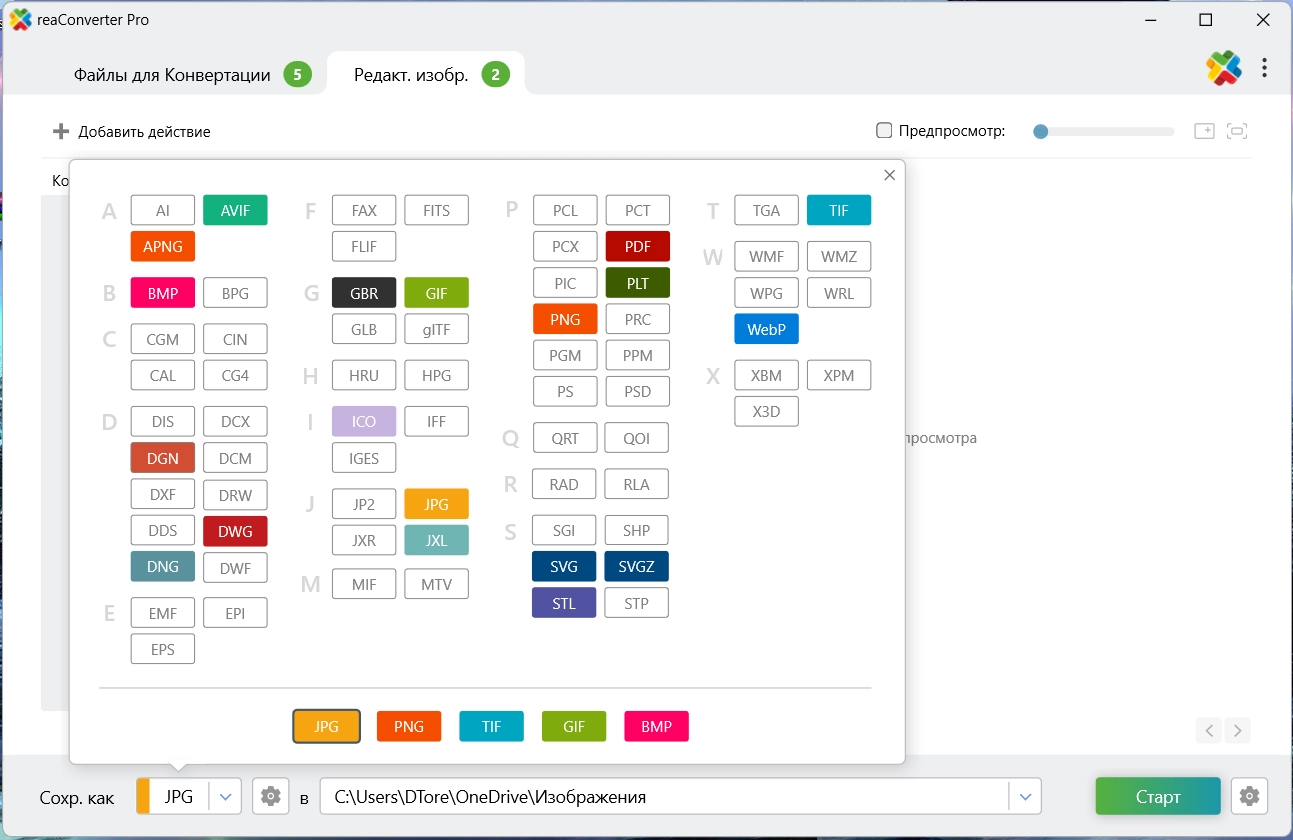Screen dimensions: 1293x840
Task: Select the SVG format
Action: coord(564,566)
